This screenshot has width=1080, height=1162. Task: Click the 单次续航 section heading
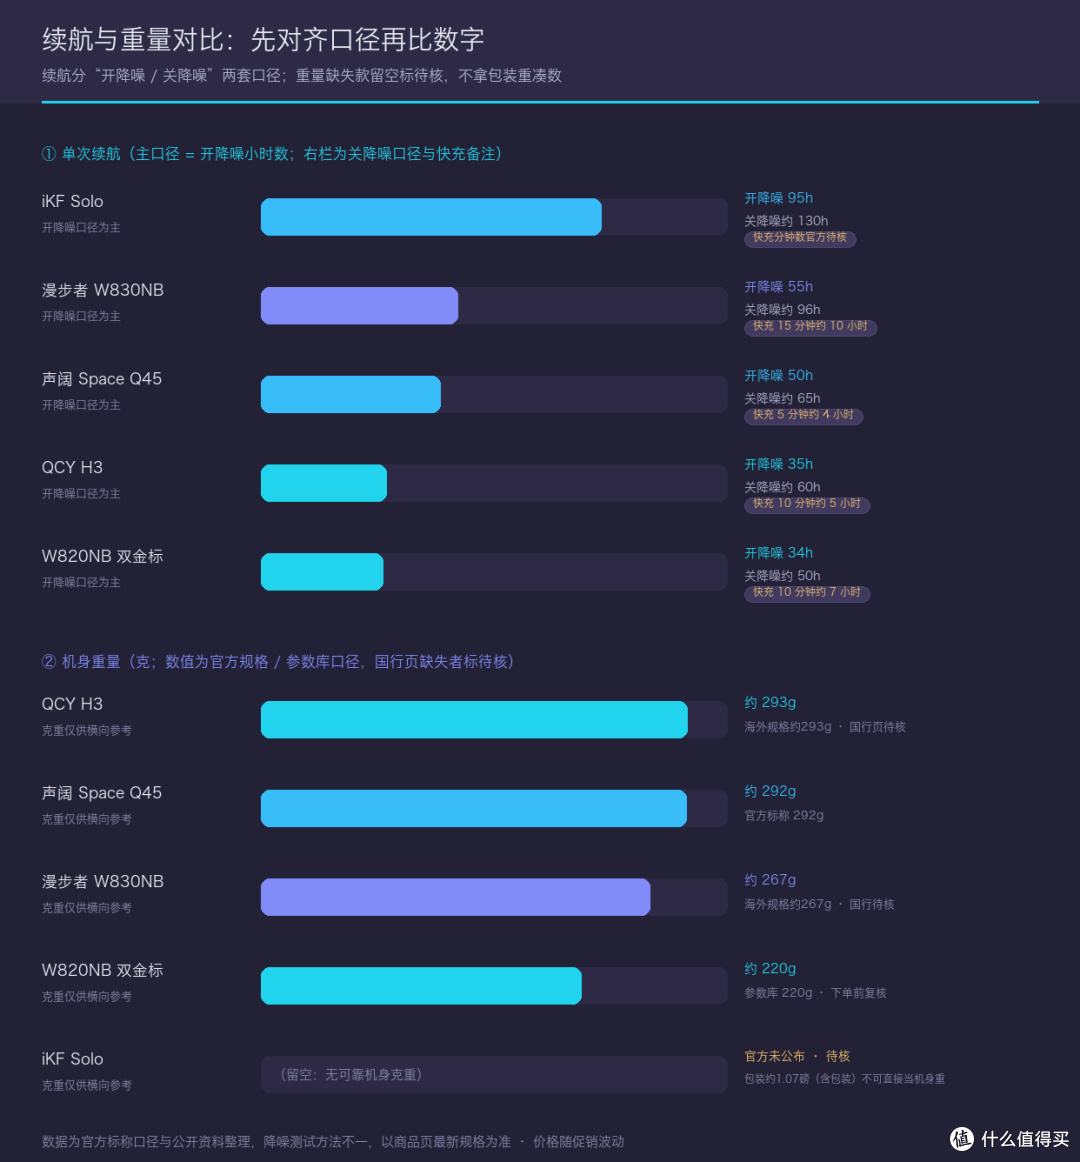274,153
